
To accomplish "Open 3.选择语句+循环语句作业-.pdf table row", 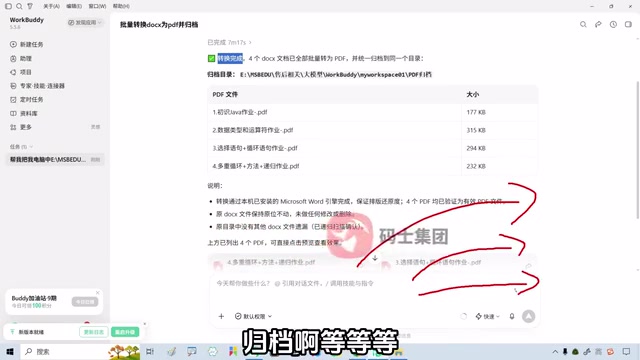I will click(255, 148).
